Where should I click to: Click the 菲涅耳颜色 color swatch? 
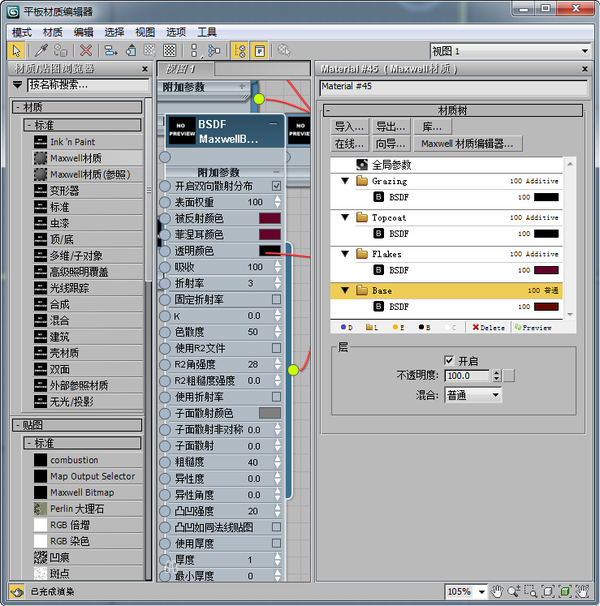click(x=270, y=235)
